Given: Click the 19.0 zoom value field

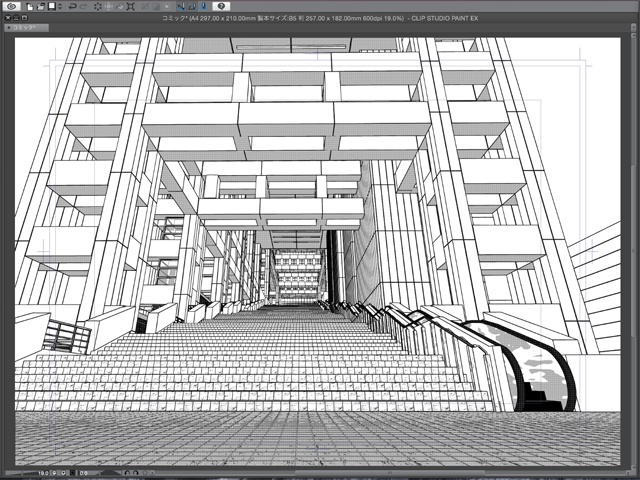Looking at the screenshot, I should (x=43, y=473).
